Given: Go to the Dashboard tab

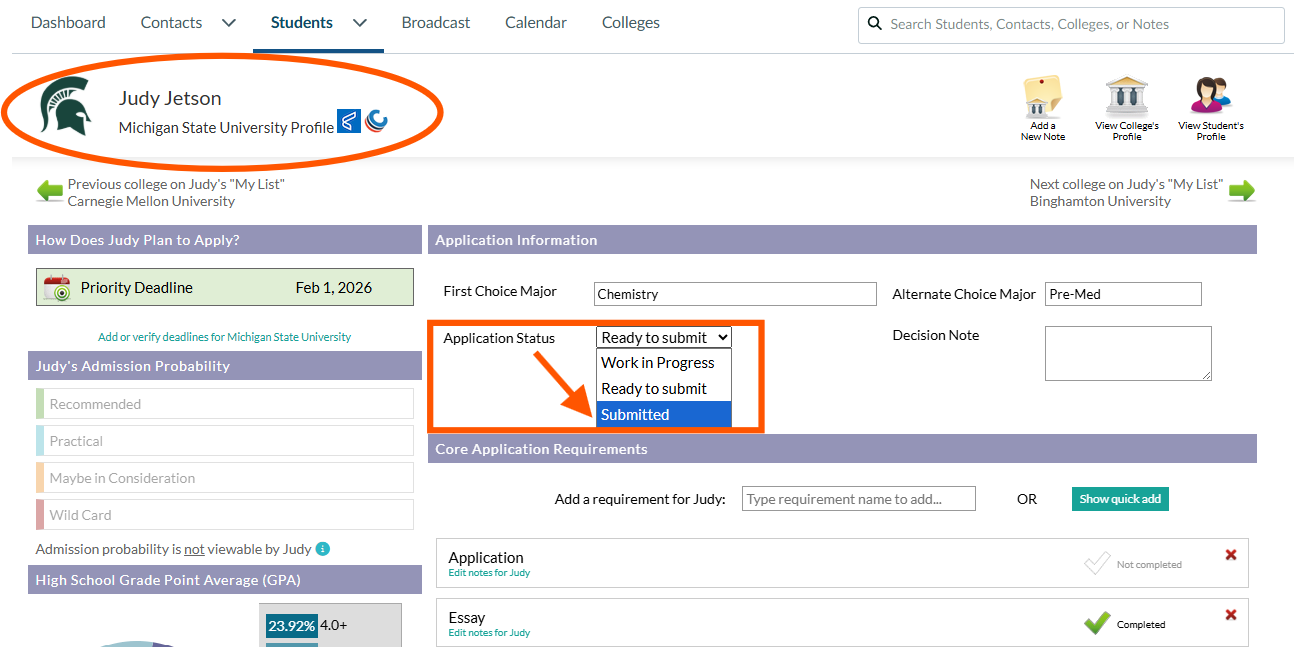Looking at the screenshot, I should (68, 22).
